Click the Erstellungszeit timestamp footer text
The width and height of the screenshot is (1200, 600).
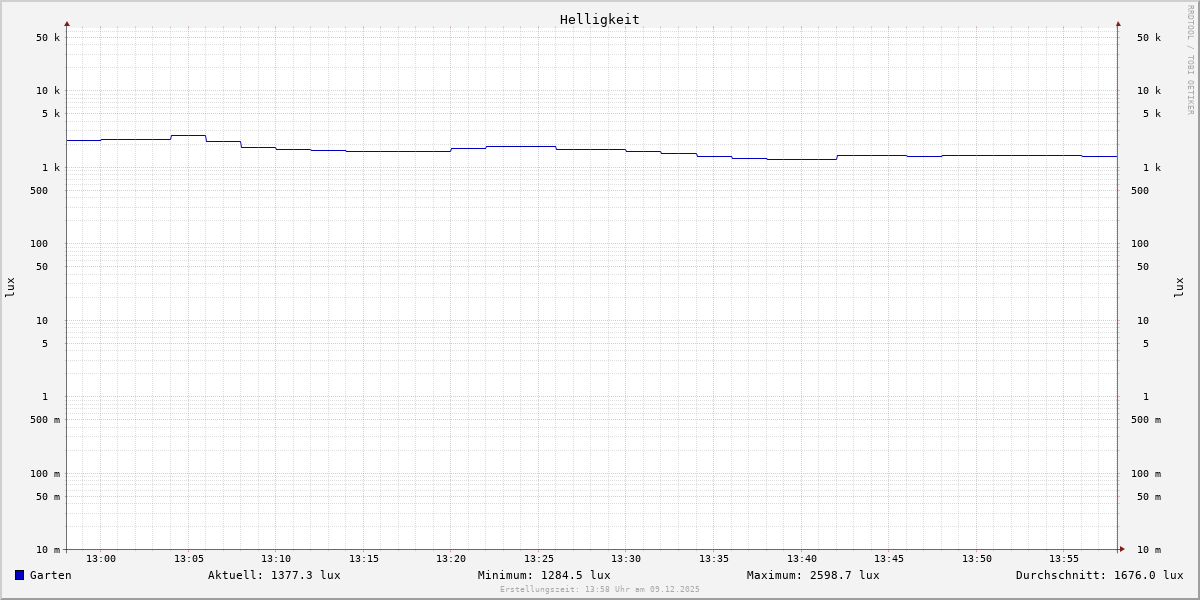(600, 589)
